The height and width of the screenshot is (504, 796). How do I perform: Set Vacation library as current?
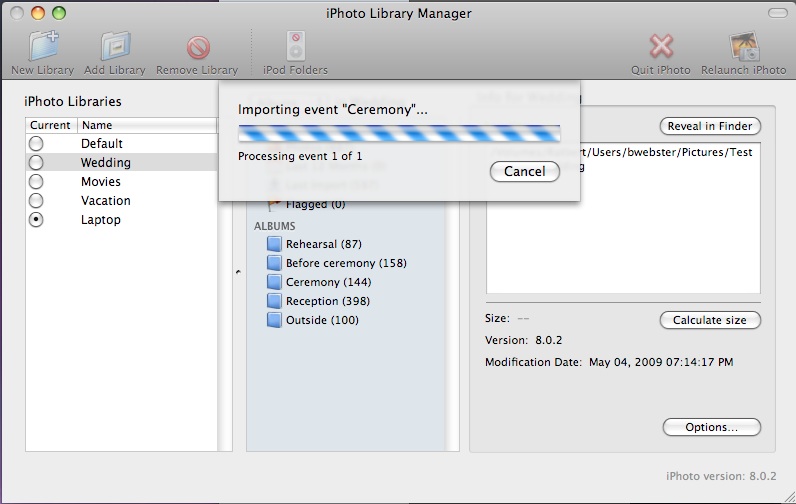(x=36, y=201)
